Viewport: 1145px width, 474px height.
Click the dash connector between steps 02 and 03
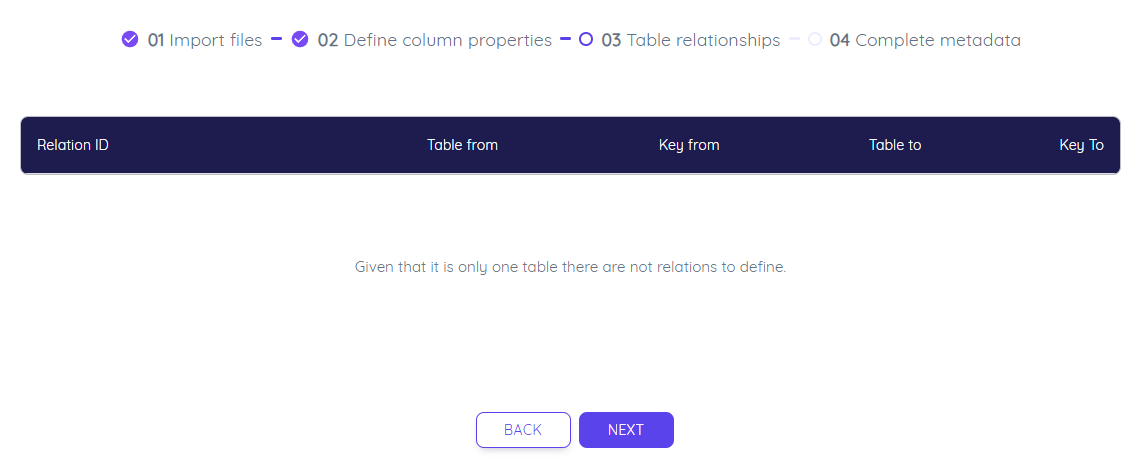point(565,39)
